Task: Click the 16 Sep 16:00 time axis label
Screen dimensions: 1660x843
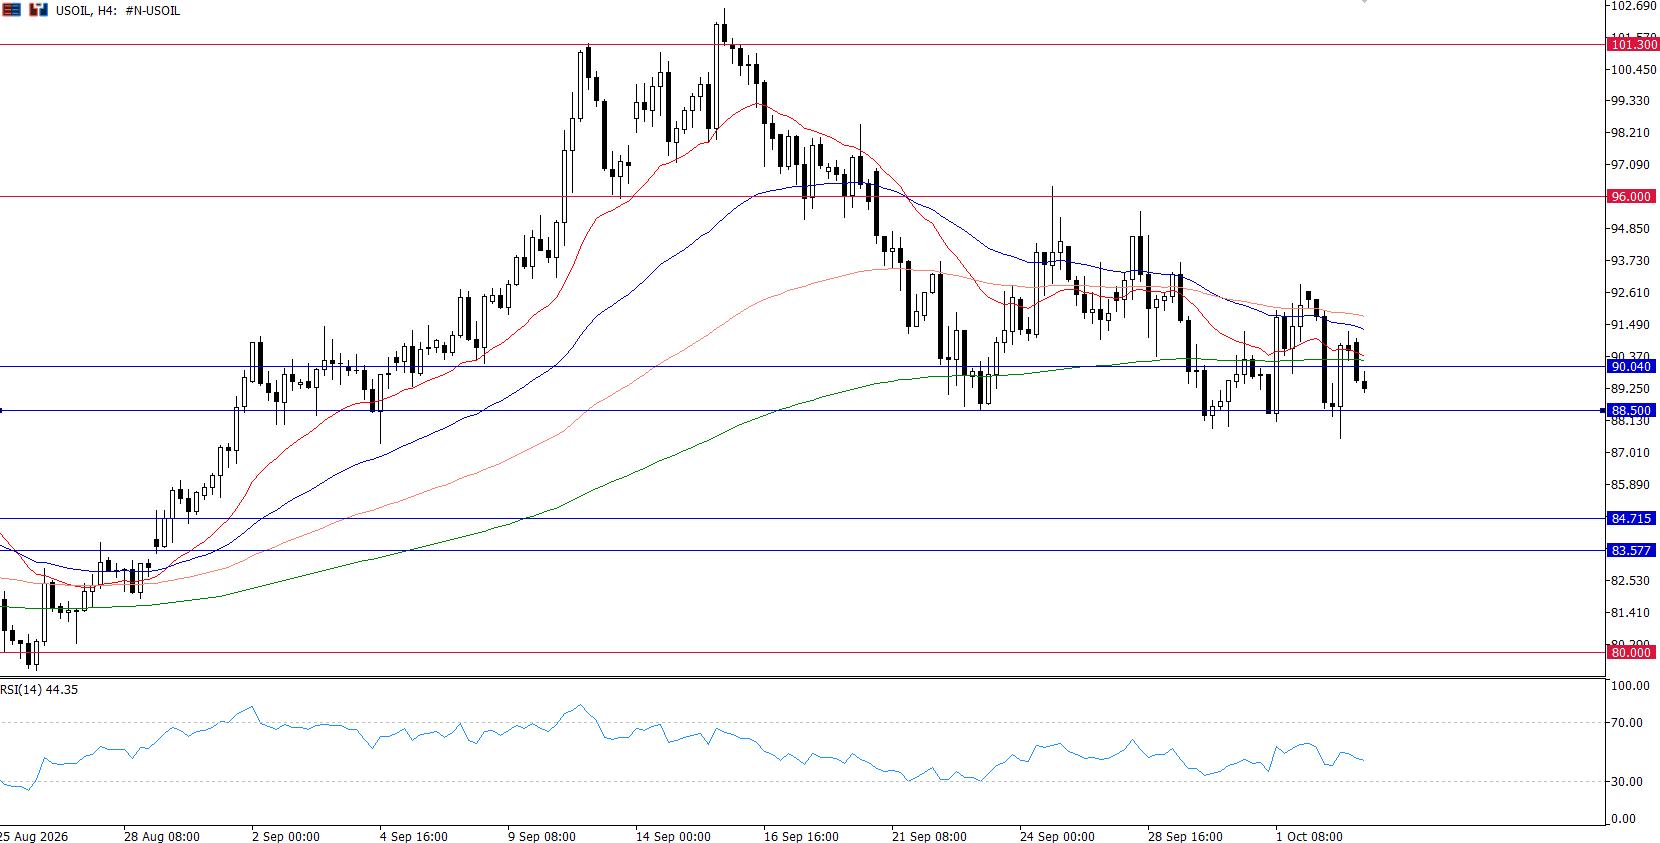Action: click(801, 837)
